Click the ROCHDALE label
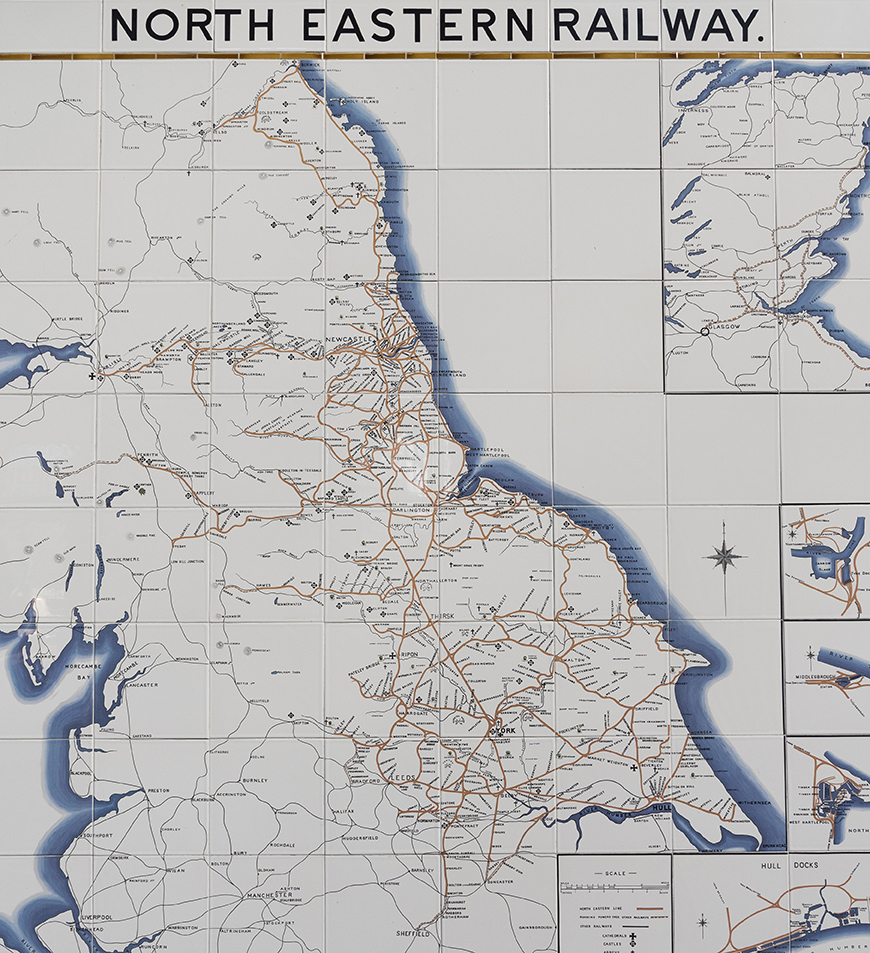The image size is (870, 953). click(283, 845)
